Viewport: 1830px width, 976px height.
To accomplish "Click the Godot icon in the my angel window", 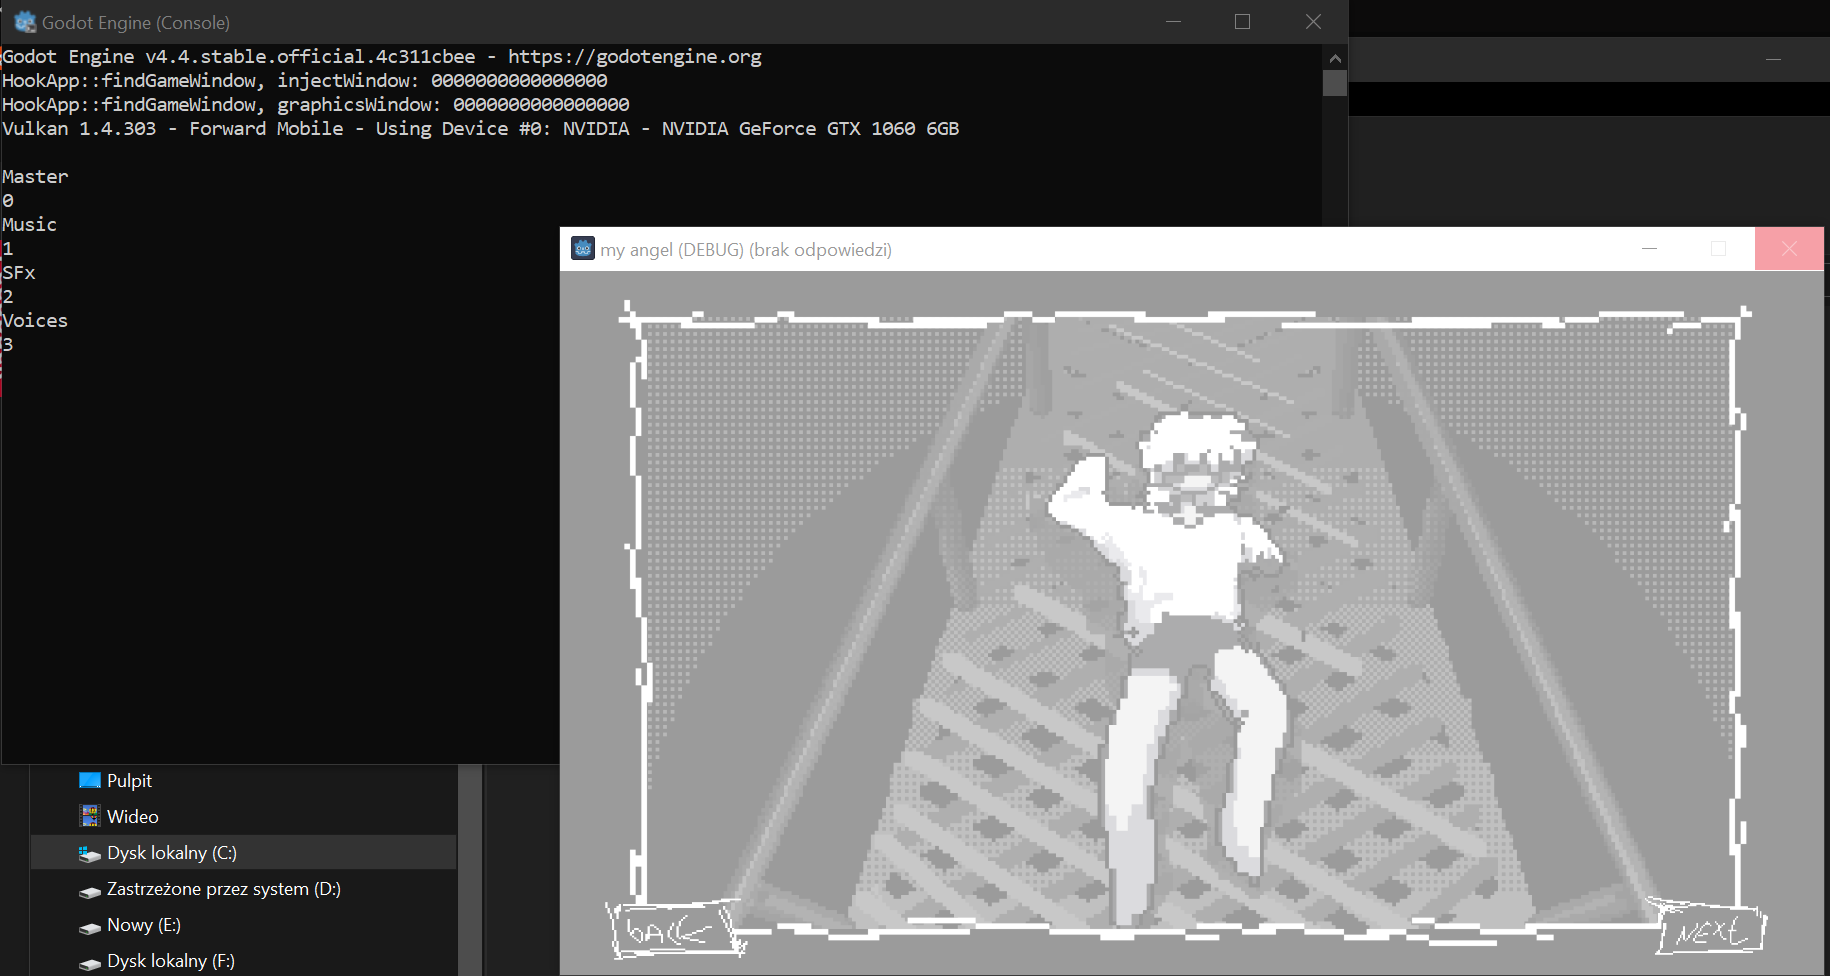I will (583, 248).
